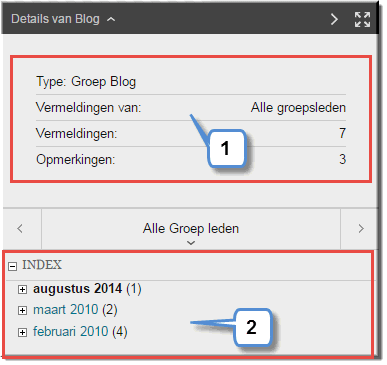This screenshot has width=387, height=365.
Task: Open the augustus 2014 archive link
Action: [x=77, y=289]
